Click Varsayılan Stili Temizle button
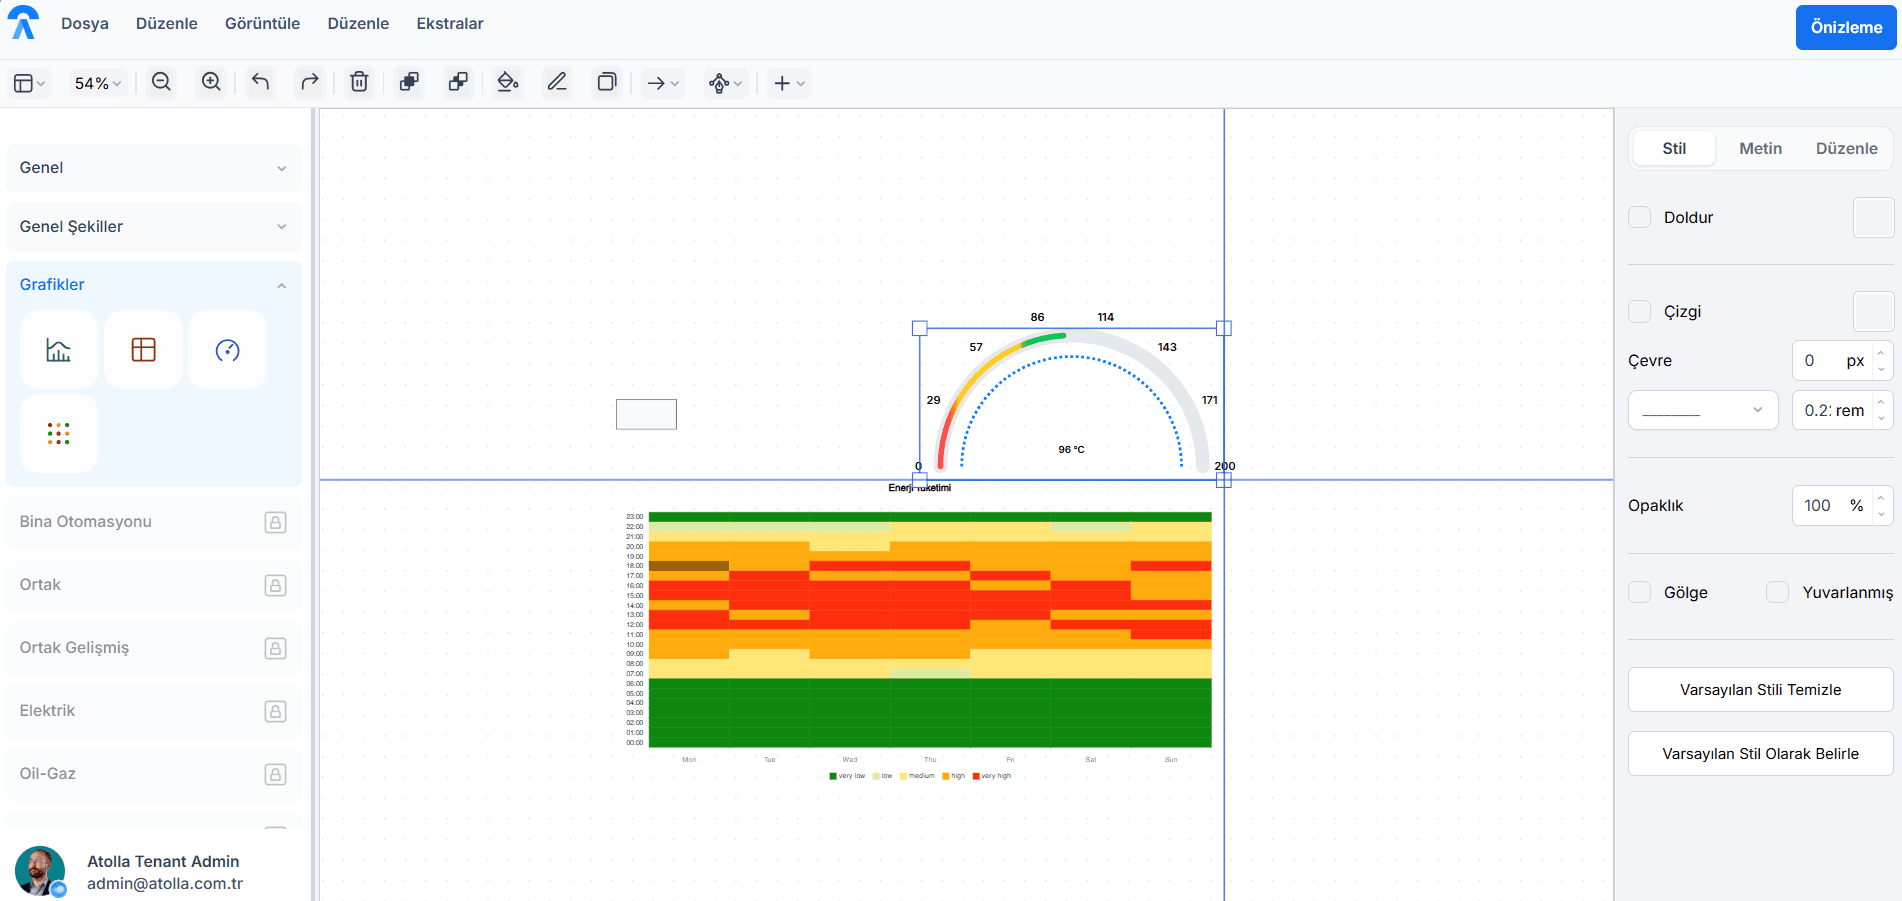Image resolution: width=1902 pixels, height=901 pixels. click(x=1760, y=690)
